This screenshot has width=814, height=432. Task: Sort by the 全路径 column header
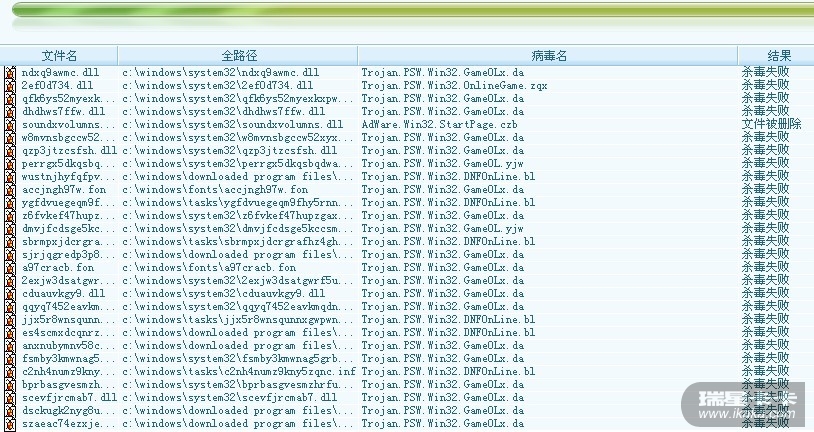coord(238,56)
